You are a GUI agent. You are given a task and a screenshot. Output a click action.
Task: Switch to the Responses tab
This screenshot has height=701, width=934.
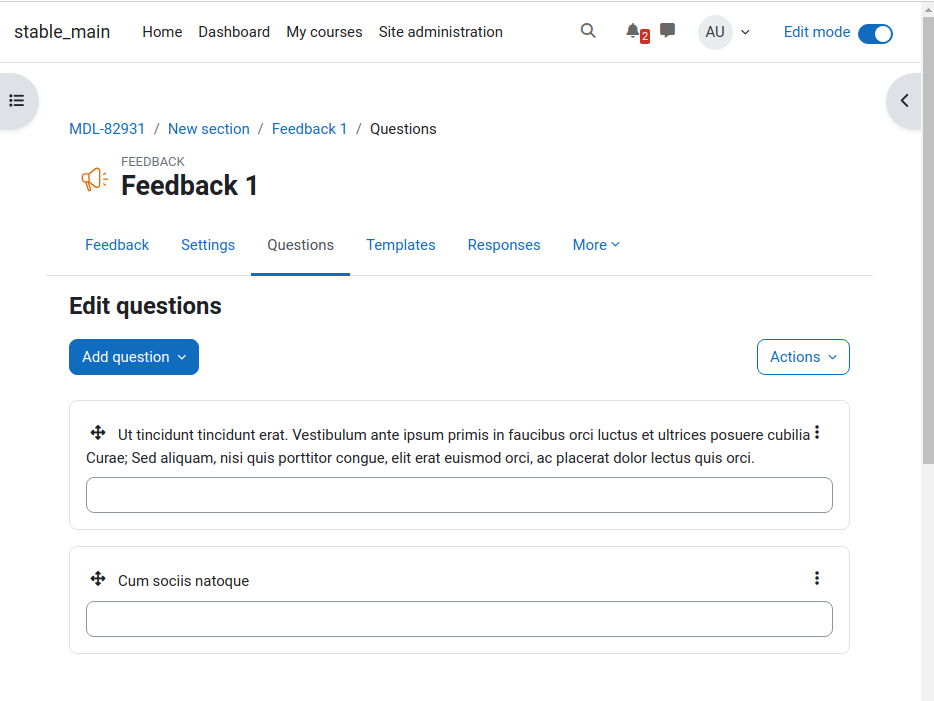click(504, 245)
